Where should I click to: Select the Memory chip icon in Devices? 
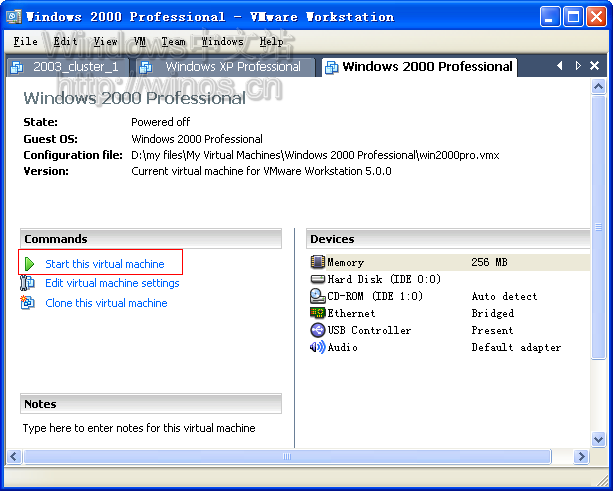point(317,262)
